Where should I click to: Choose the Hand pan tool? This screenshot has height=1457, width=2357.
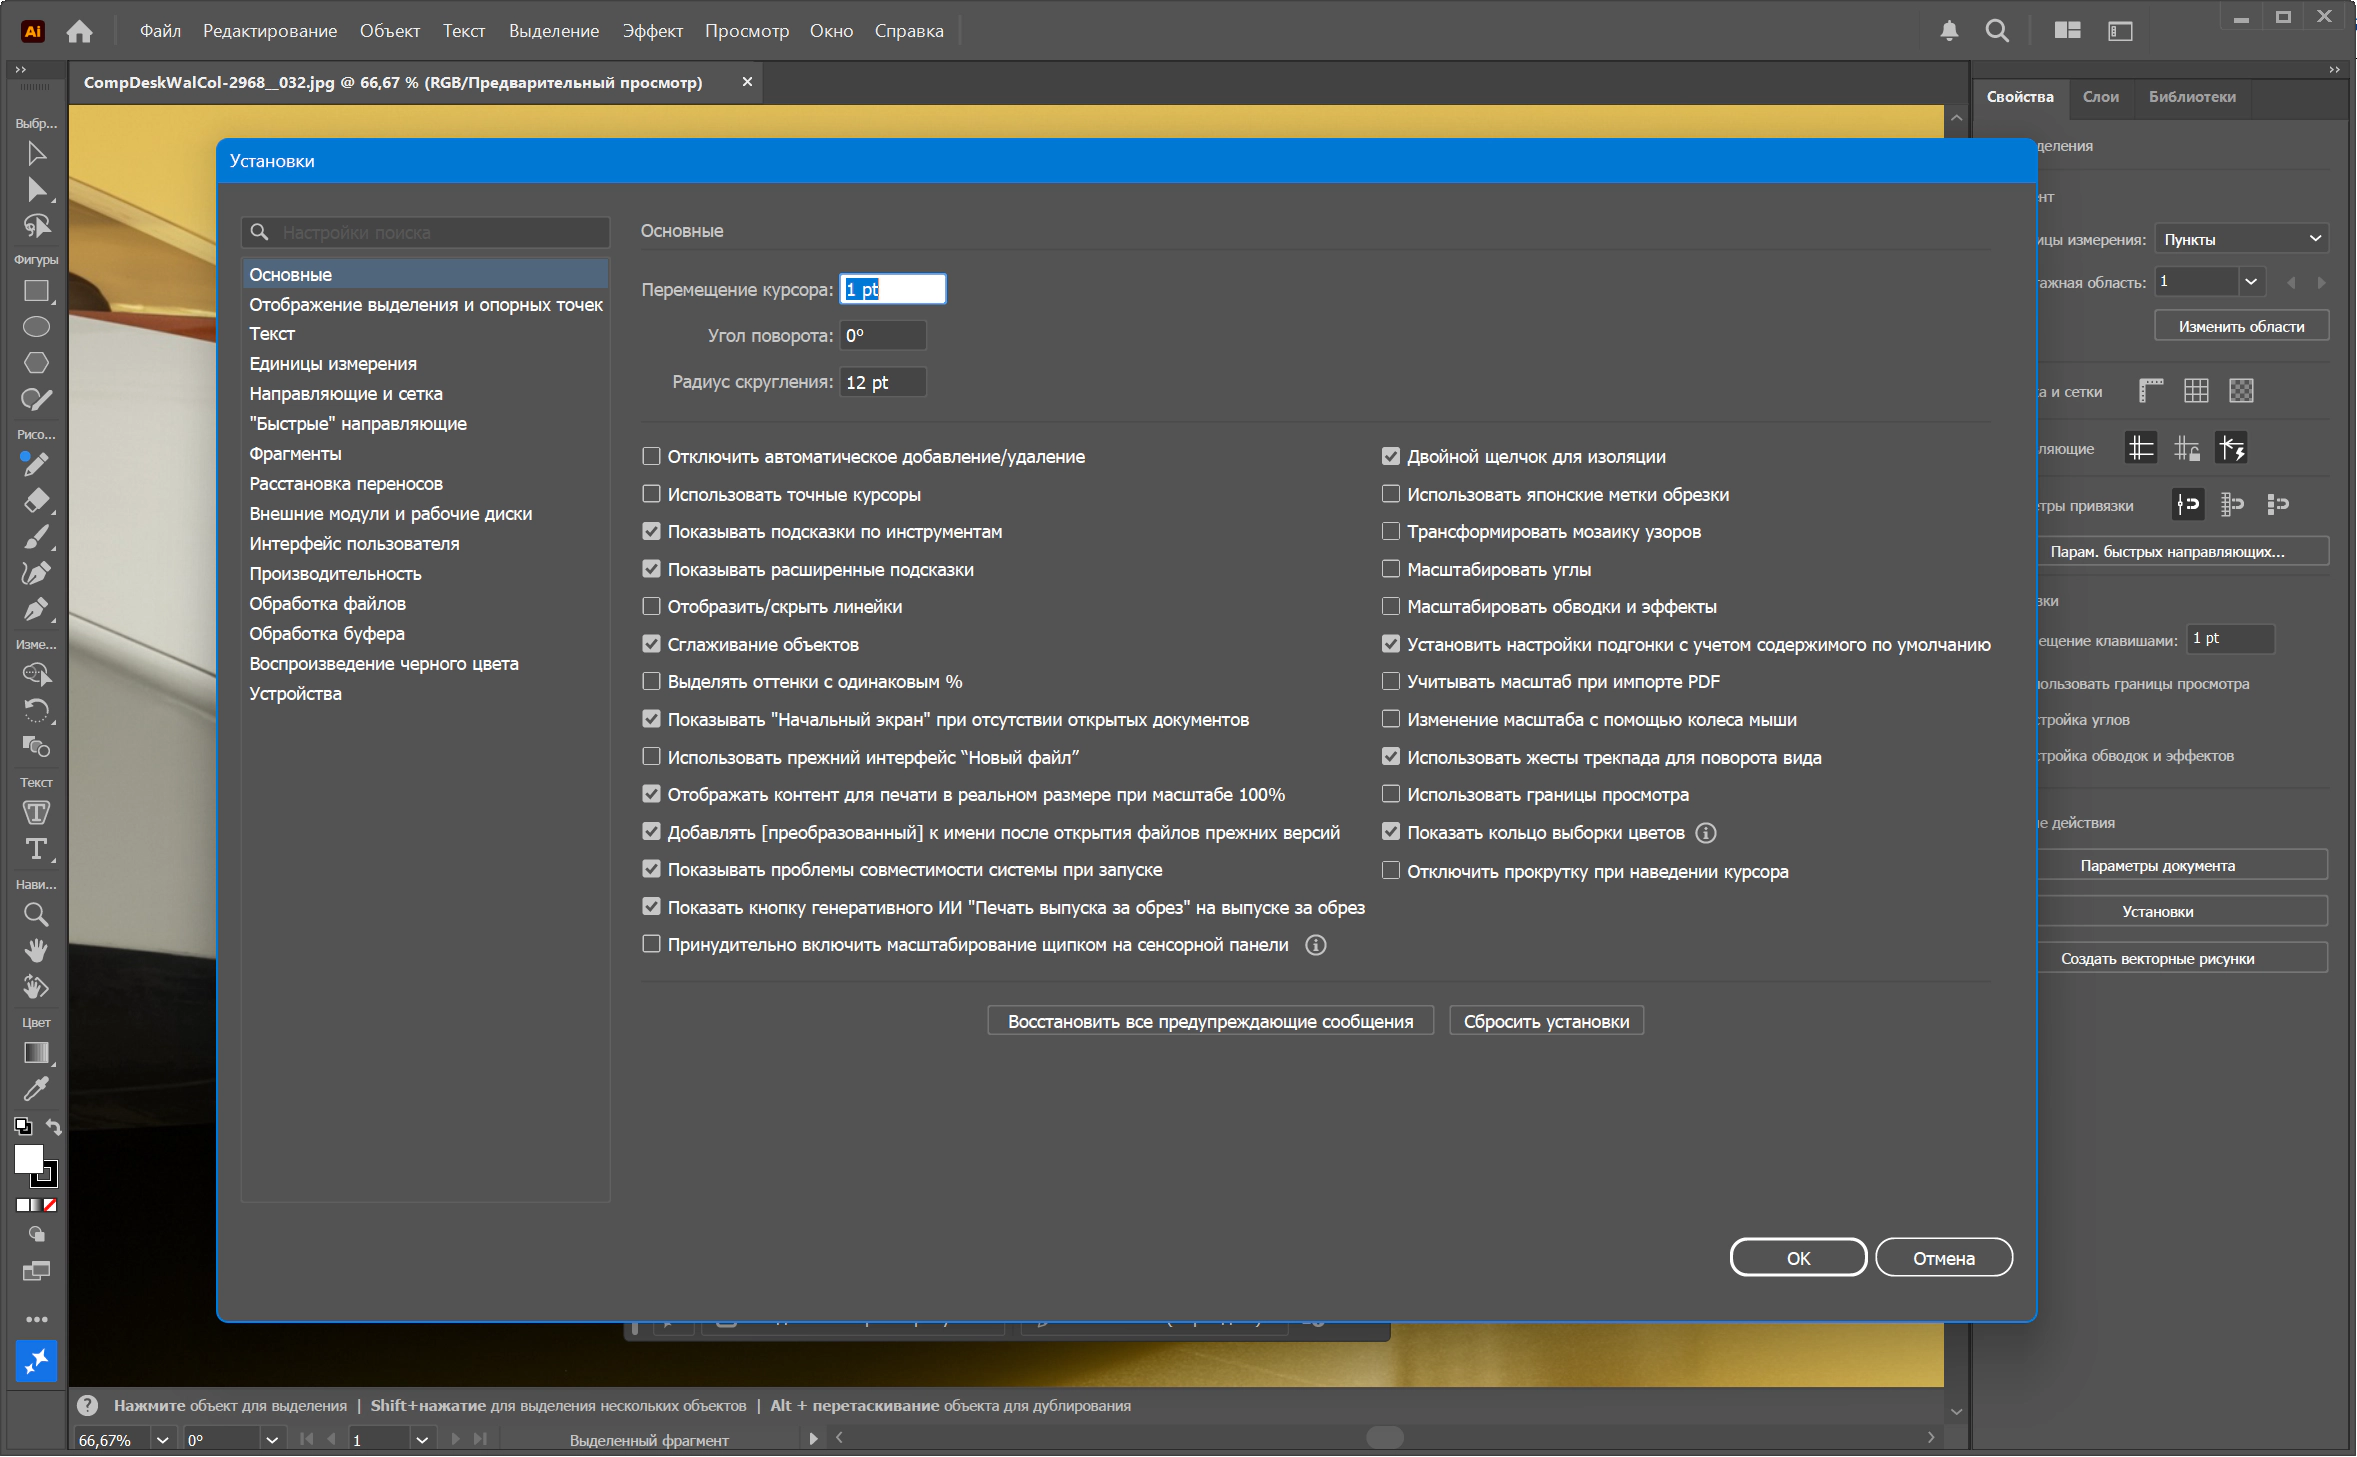(36, 950)
